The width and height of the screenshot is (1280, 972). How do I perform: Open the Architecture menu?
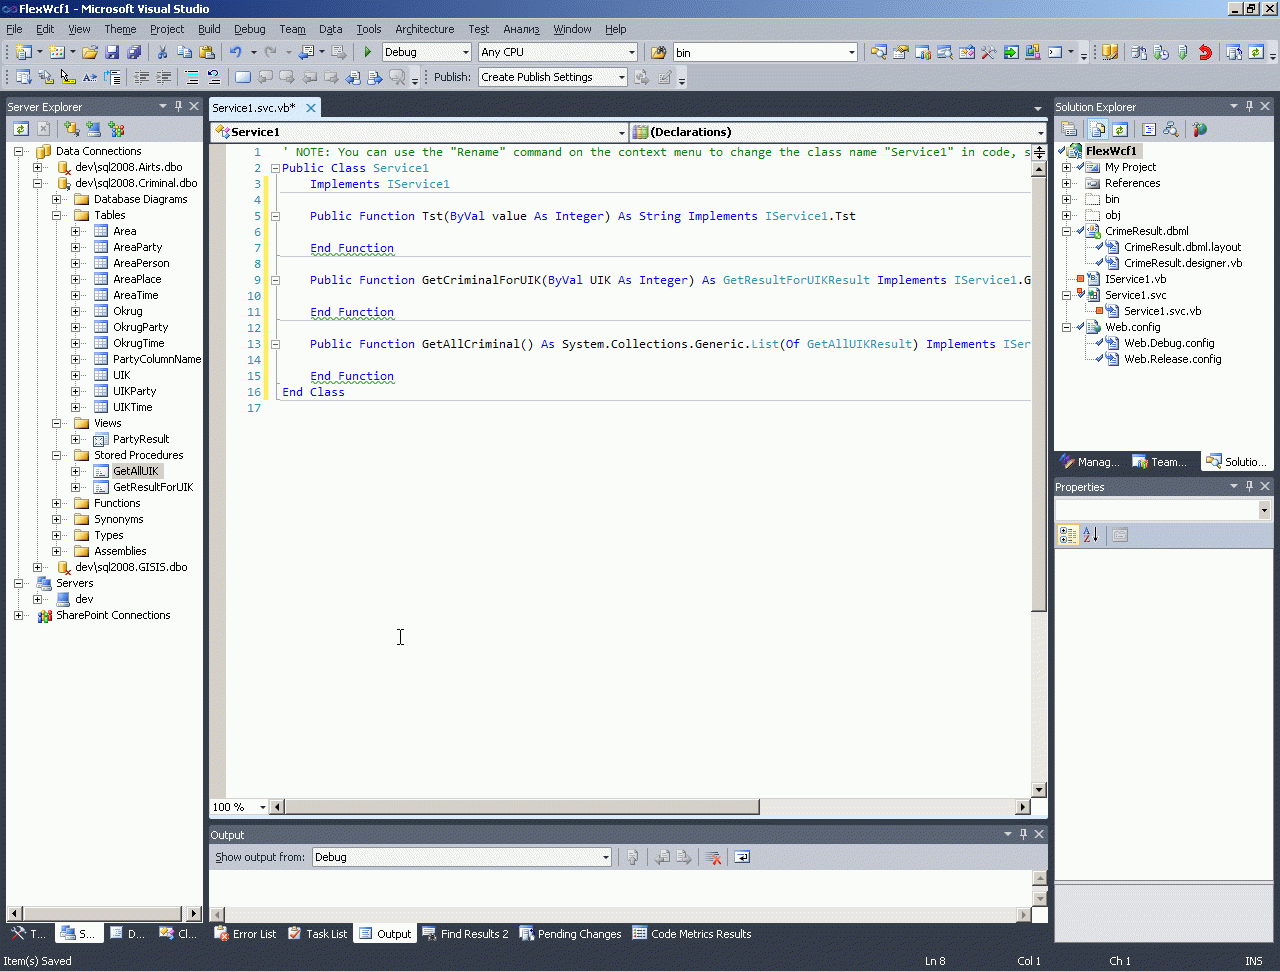[424, 29]
